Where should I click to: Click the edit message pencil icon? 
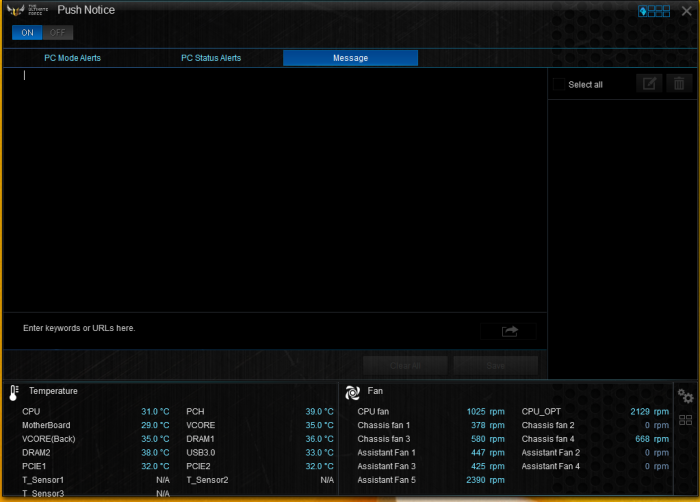(x=649, y=84)
